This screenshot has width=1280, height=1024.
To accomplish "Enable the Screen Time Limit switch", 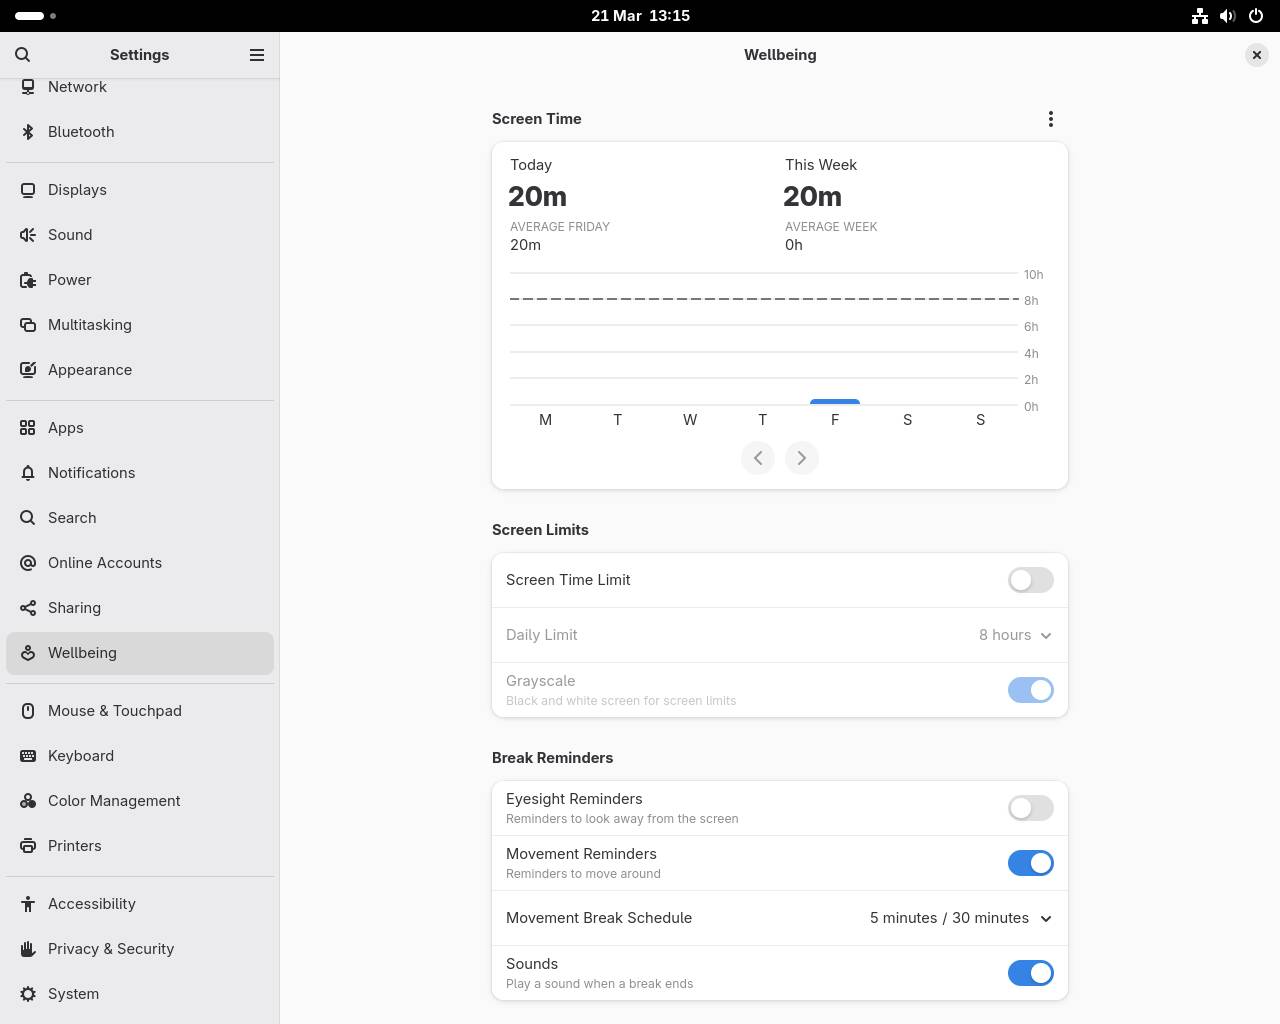I will [x=1030, y=580].
